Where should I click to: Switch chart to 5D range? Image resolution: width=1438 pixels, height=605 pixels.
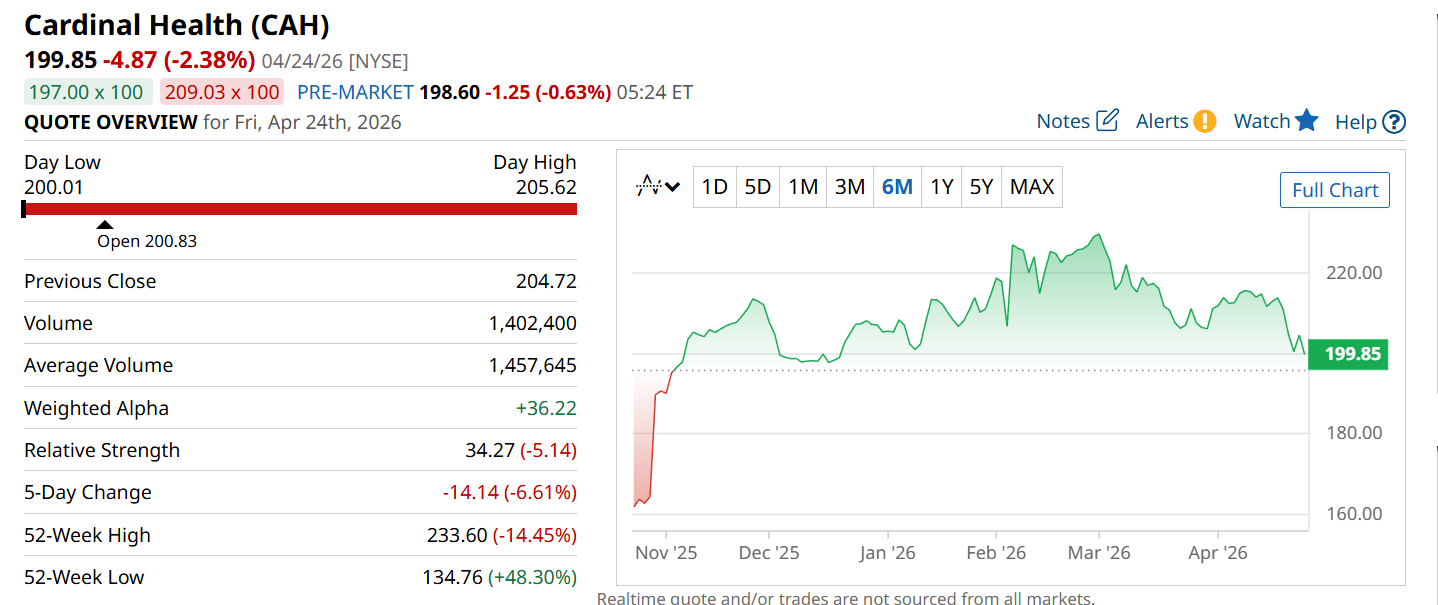pos(758,187)
